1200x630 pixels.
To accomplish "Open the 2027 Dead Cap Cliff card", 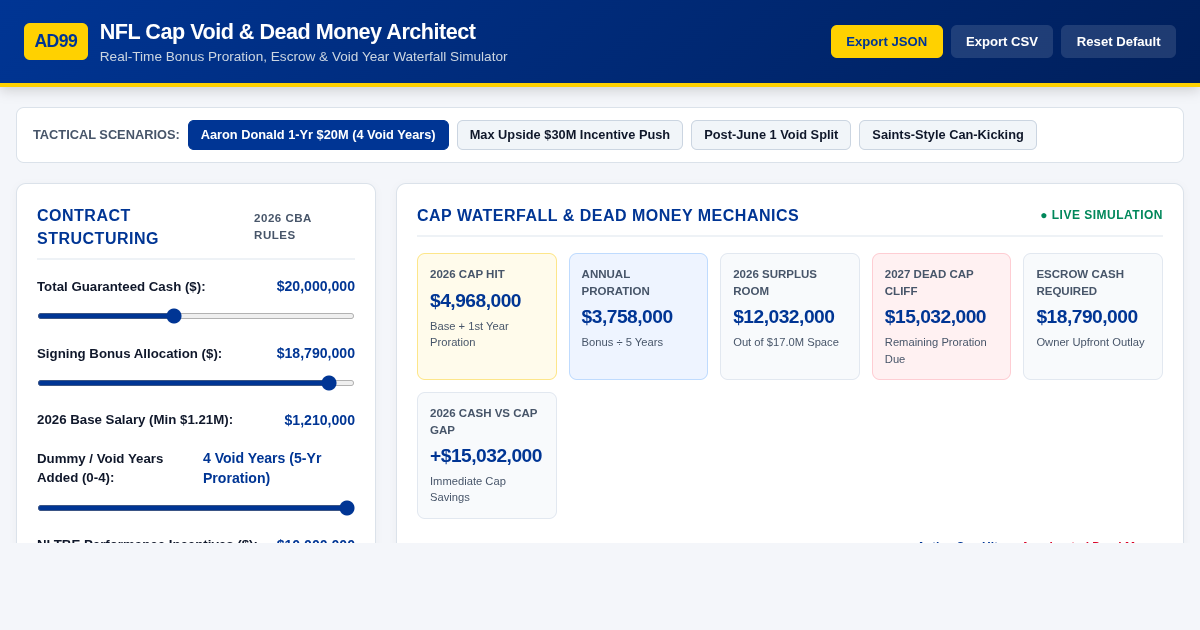I will point(941,316).
